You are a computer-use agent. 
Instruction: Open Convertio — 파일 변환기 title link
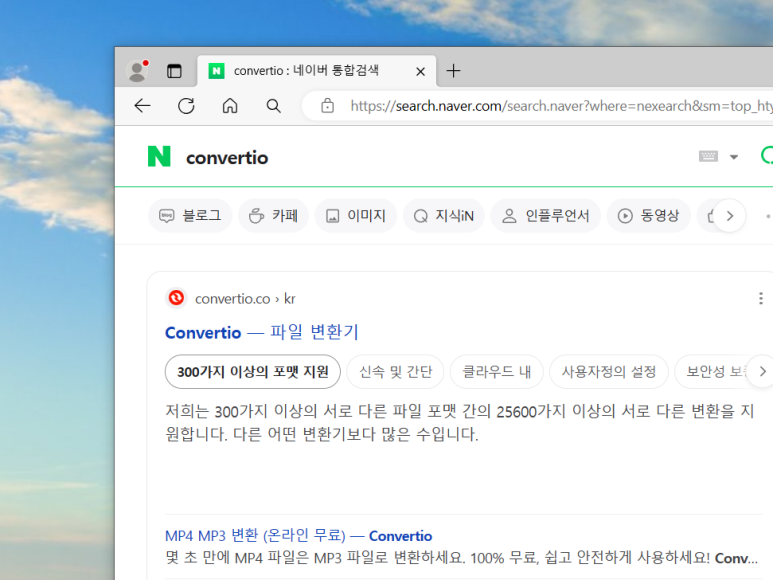pos(262,333)
